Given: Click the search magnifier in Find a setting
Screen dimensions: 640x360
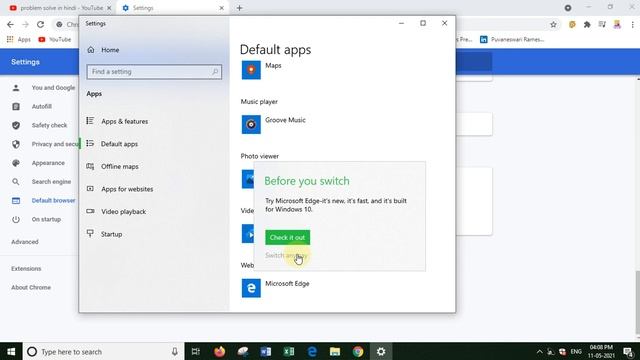Looking at the screenshot, I should pyautogui.click(x=215, y=72).
